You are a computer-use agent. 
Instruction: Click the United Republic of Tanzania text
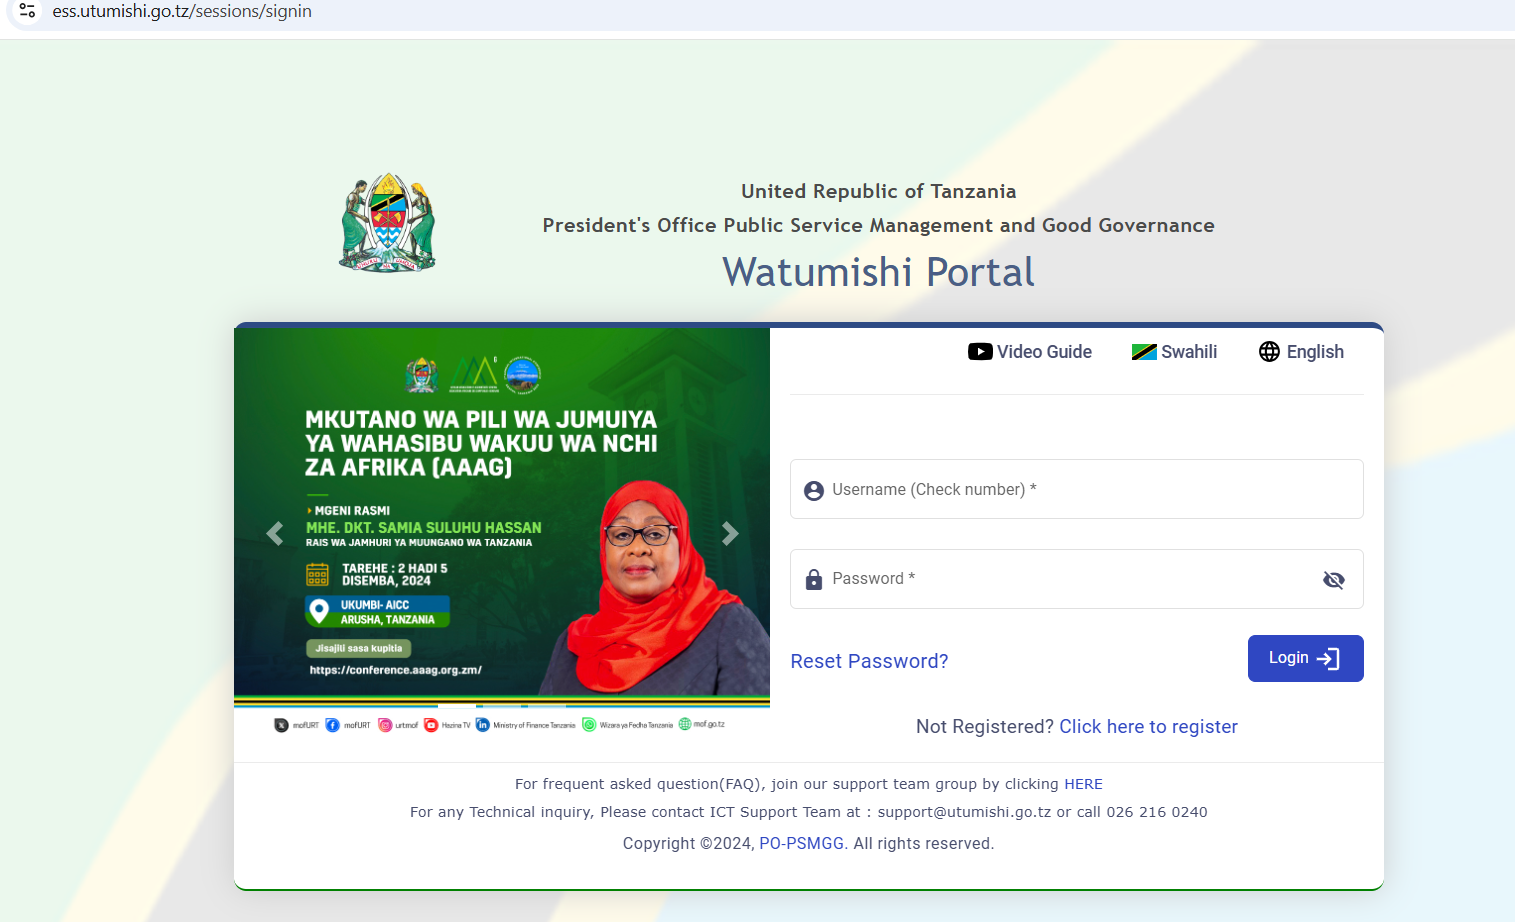coord(878,191)
